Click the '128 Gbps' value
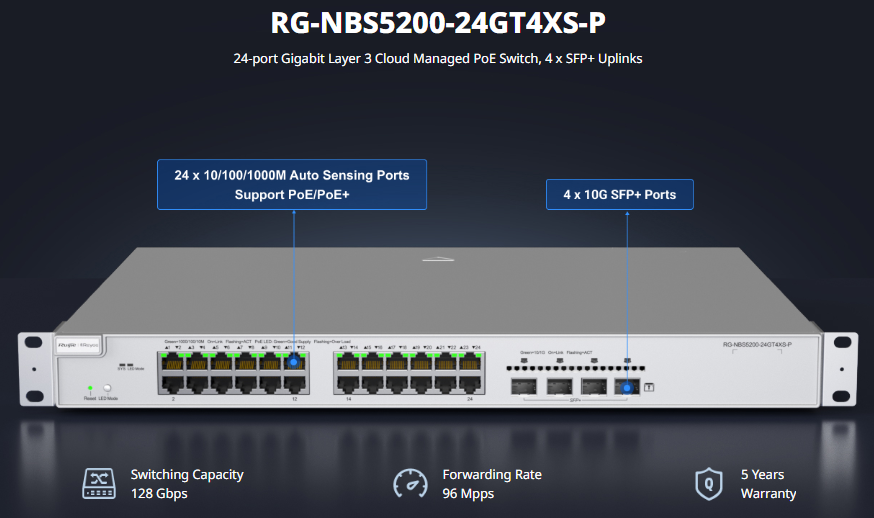The height and width of the screenshot is (518, 874). (159, 493)
